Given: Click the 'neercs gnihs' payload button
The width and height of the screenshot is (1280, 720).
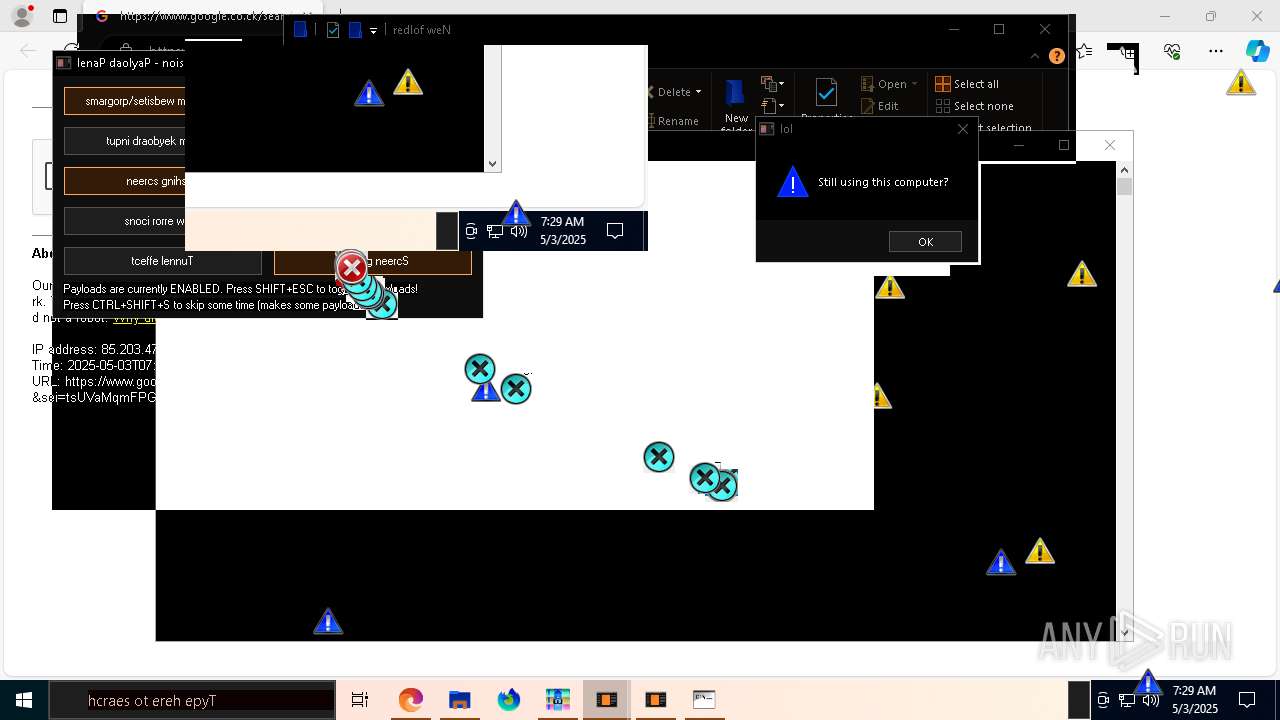Looking at the screenshot, I should point(125,181).
